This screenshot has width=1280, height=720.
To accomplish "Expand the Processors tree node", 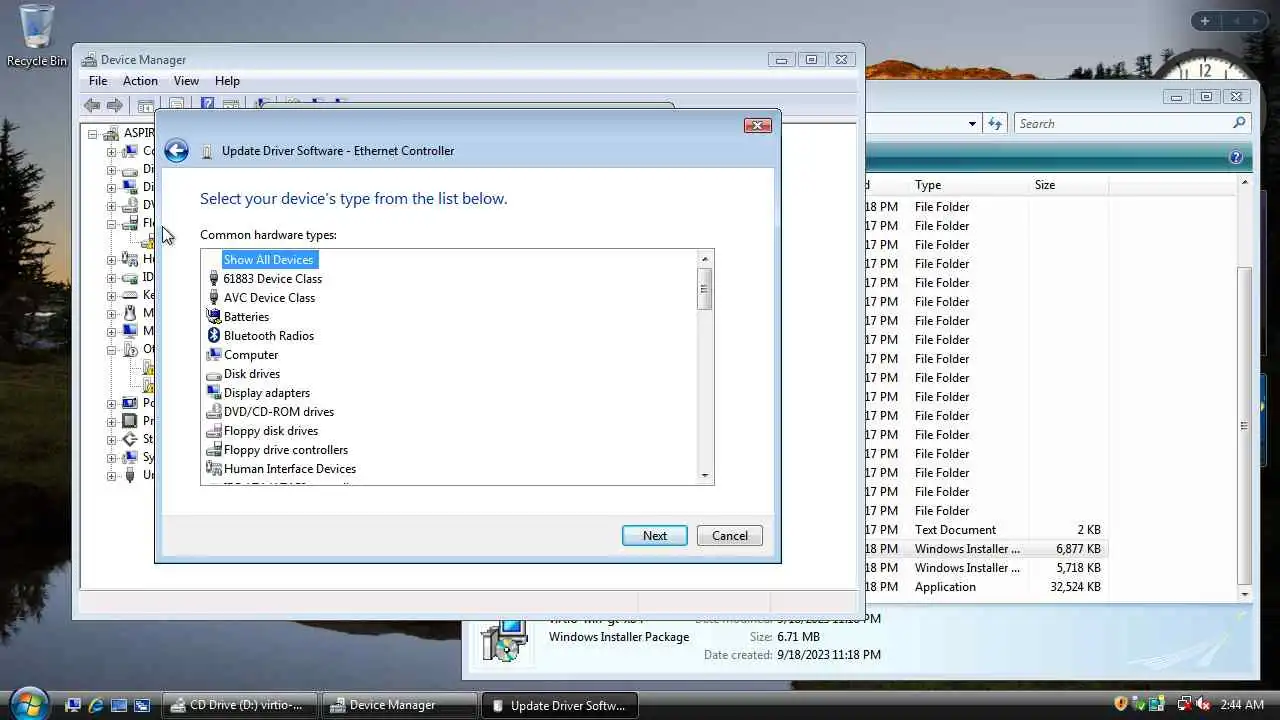I will [112, 421].
